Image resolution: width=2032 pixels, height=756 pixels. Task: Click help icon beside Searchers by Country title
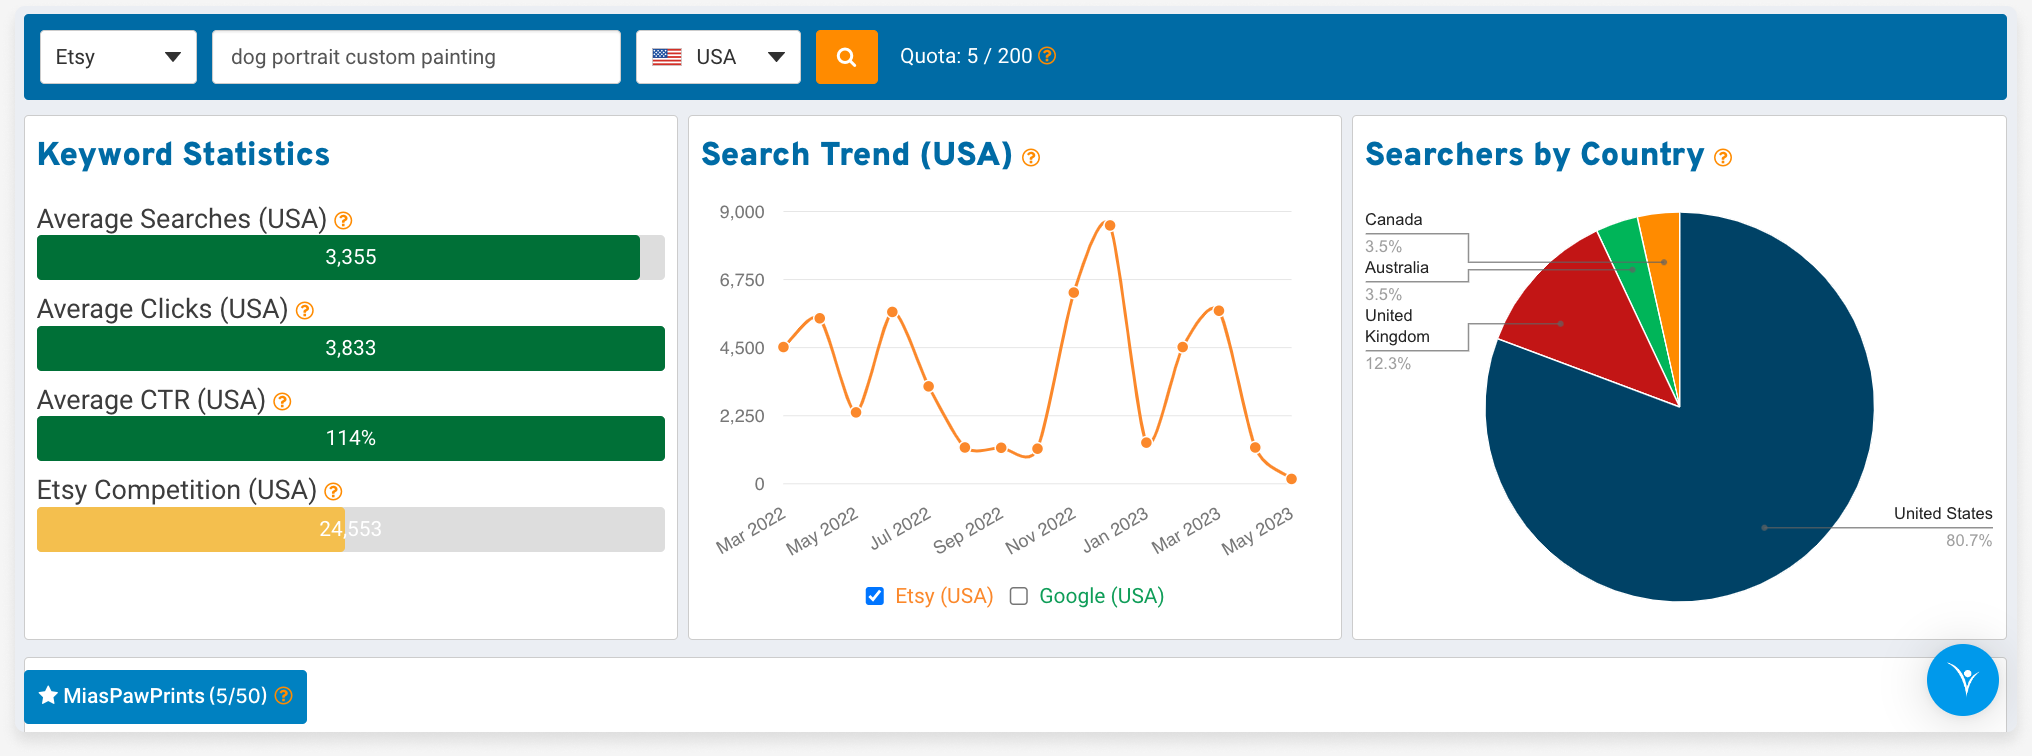[x=1723, y=157]
